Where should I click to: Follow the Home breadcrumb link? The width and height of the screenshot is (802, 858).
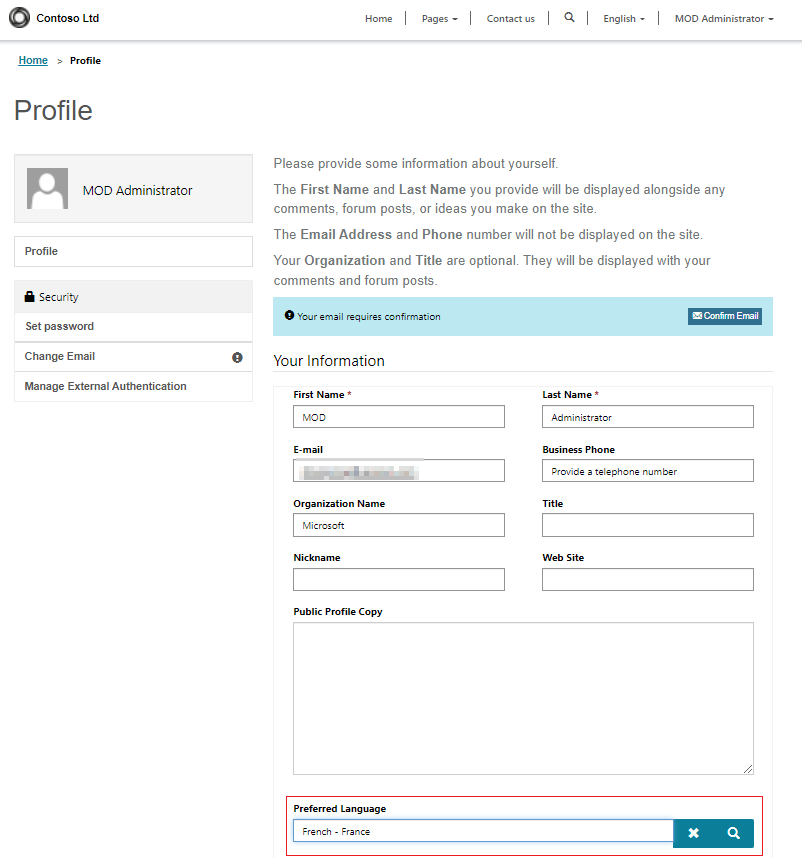(x=33, y=60)
